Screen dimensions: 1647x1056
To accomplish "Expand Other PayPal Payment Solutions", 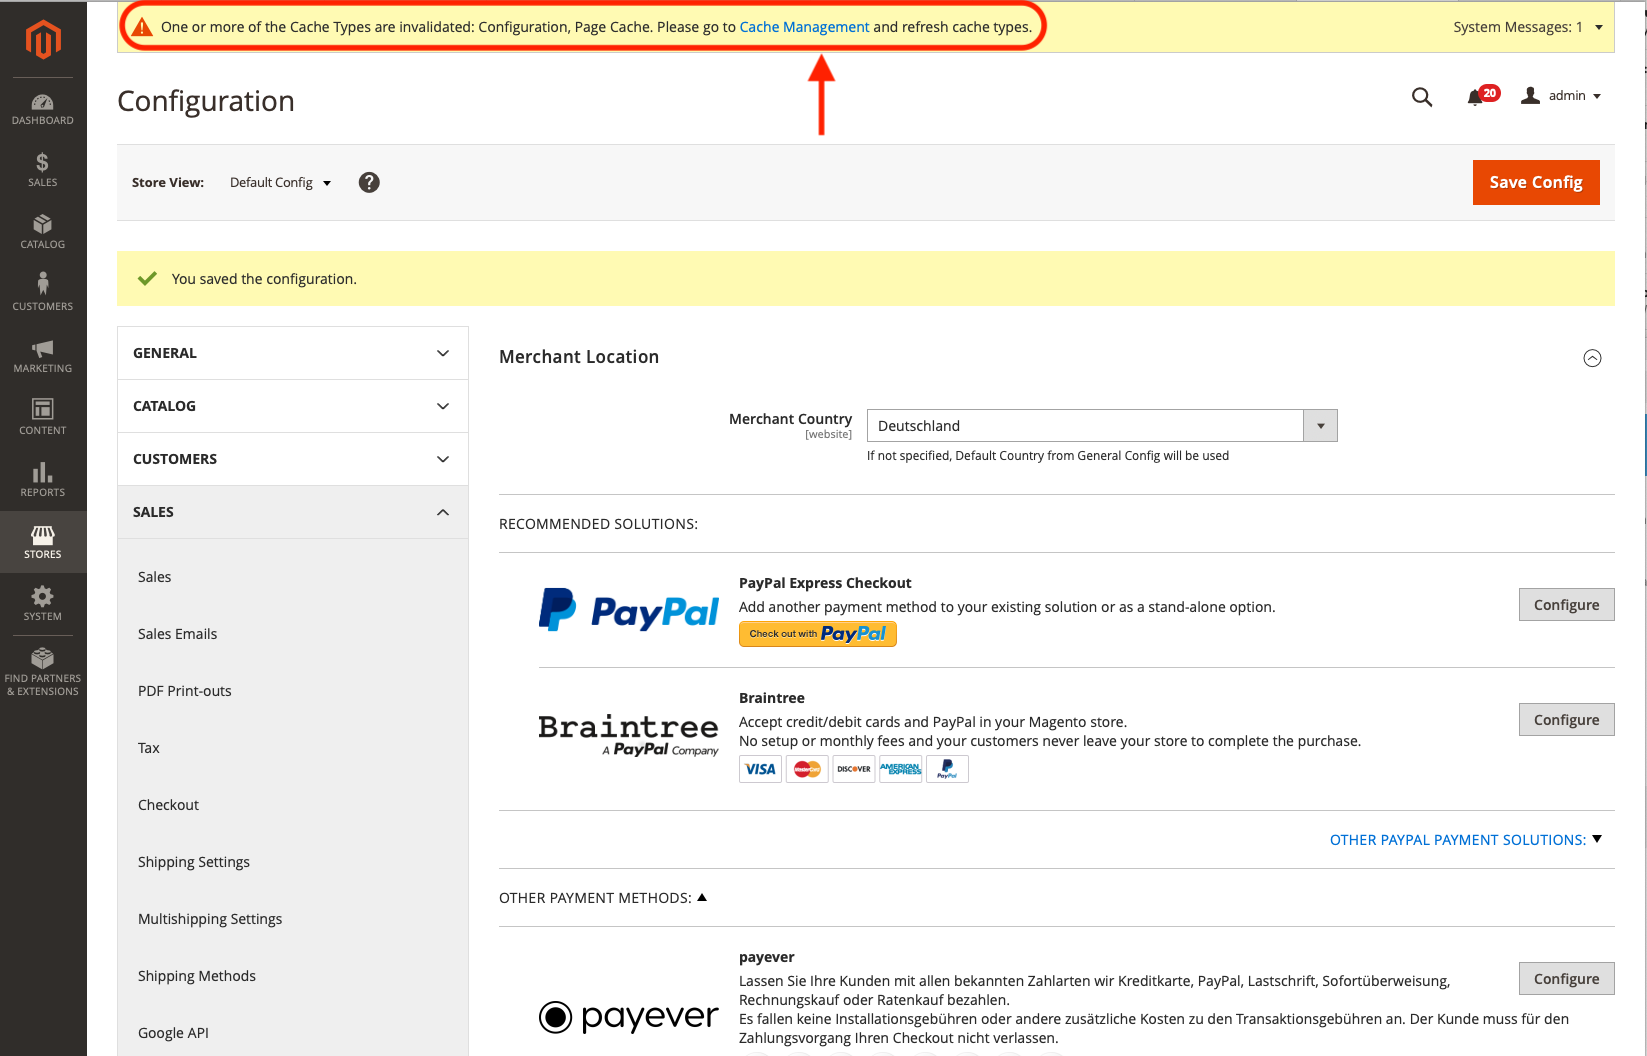I will (1466, 840).
